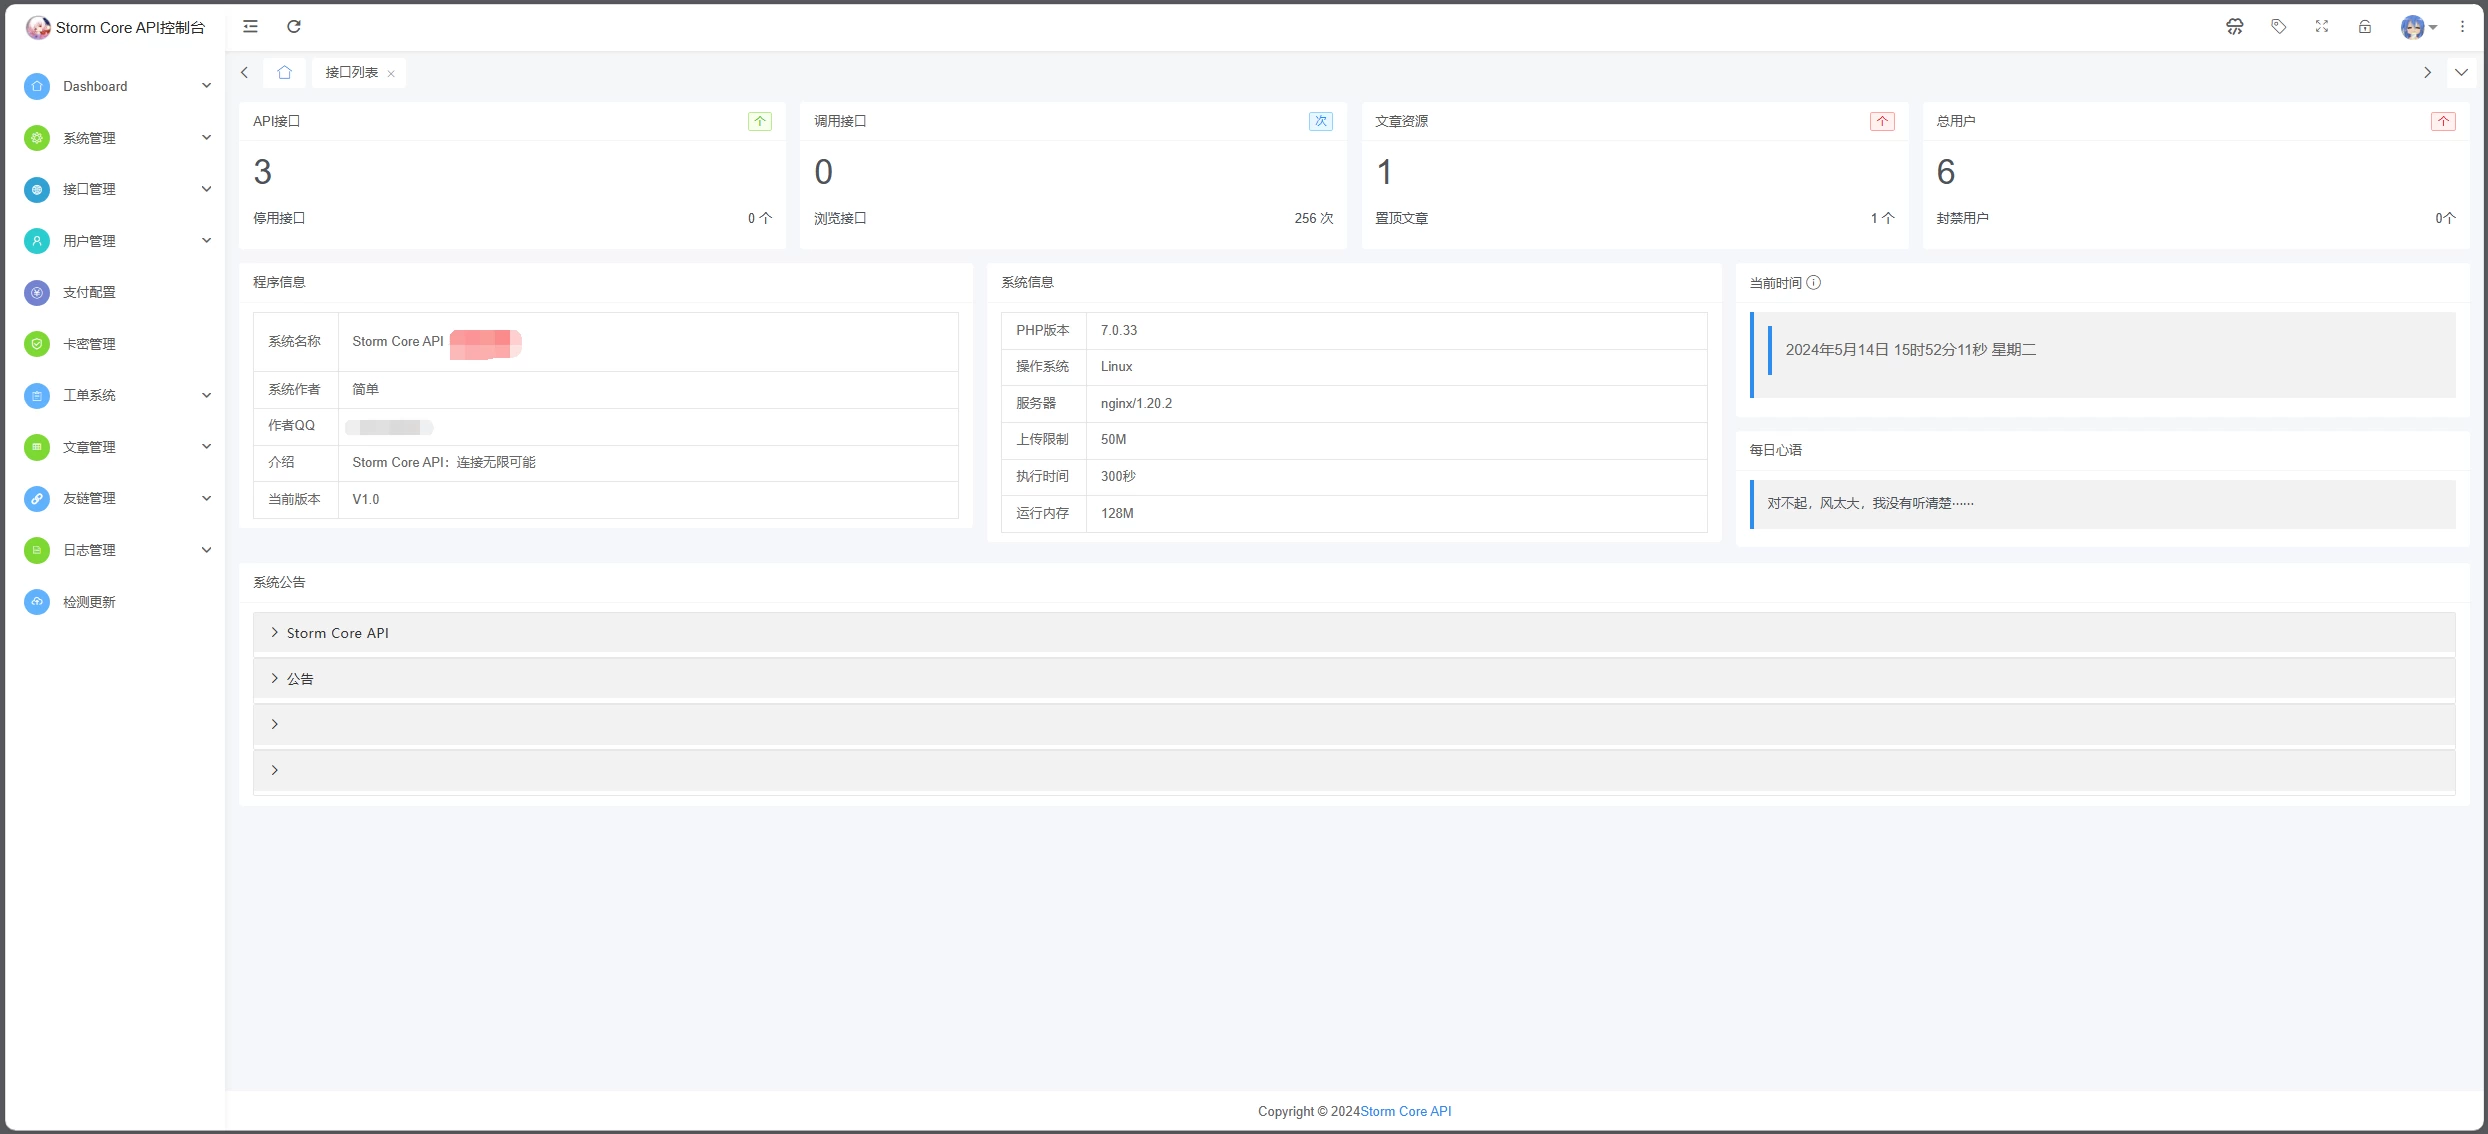Switch to the 接口列表 tab
This screenshot has width=2488, height=1134.
click(x=351, y=72)
